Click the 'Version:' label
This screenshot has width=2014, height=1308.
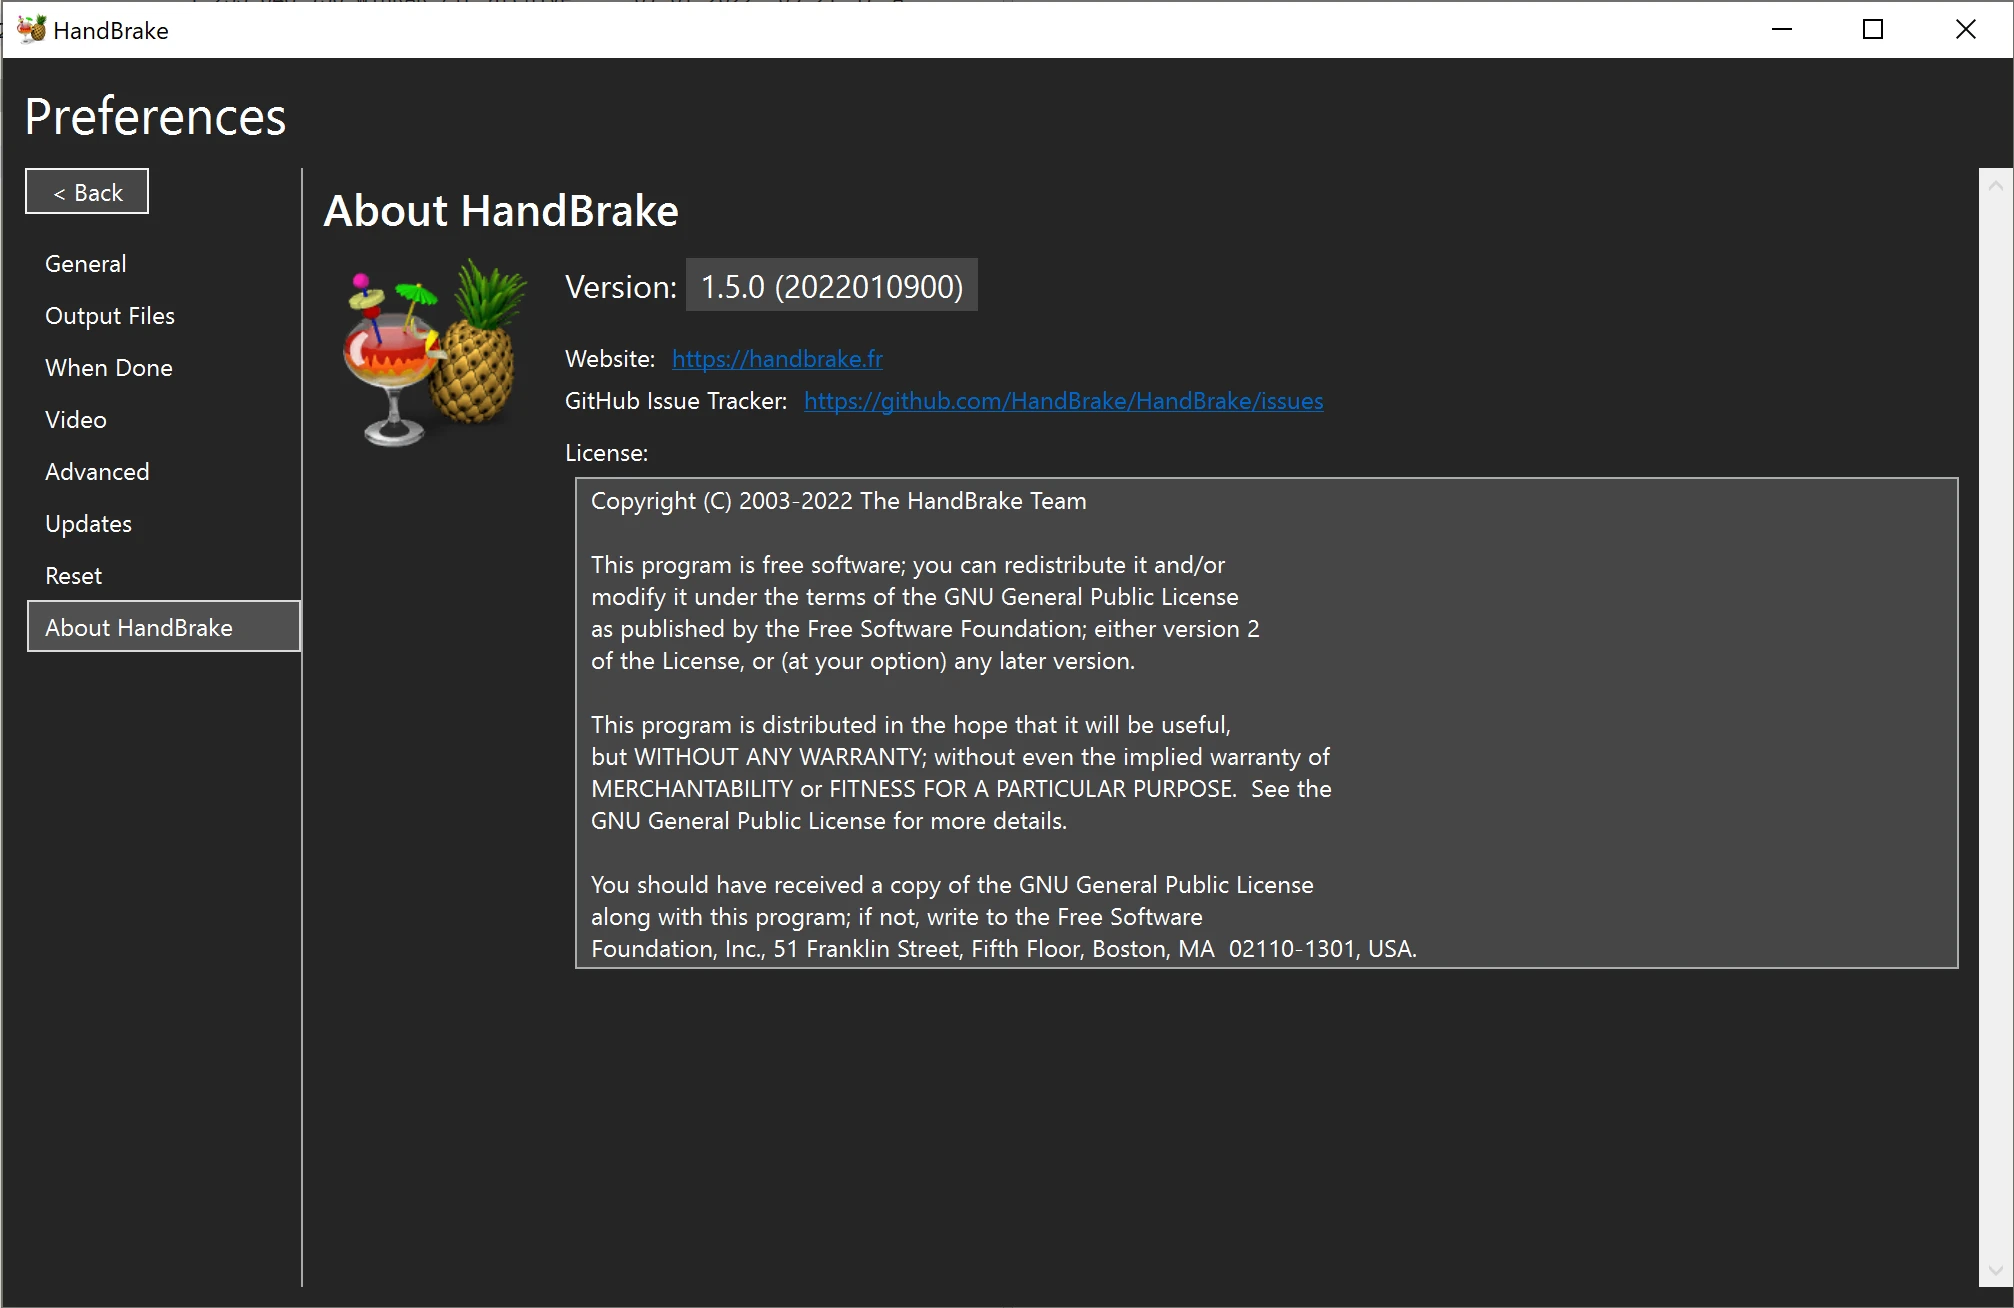(x=621, y=287)
